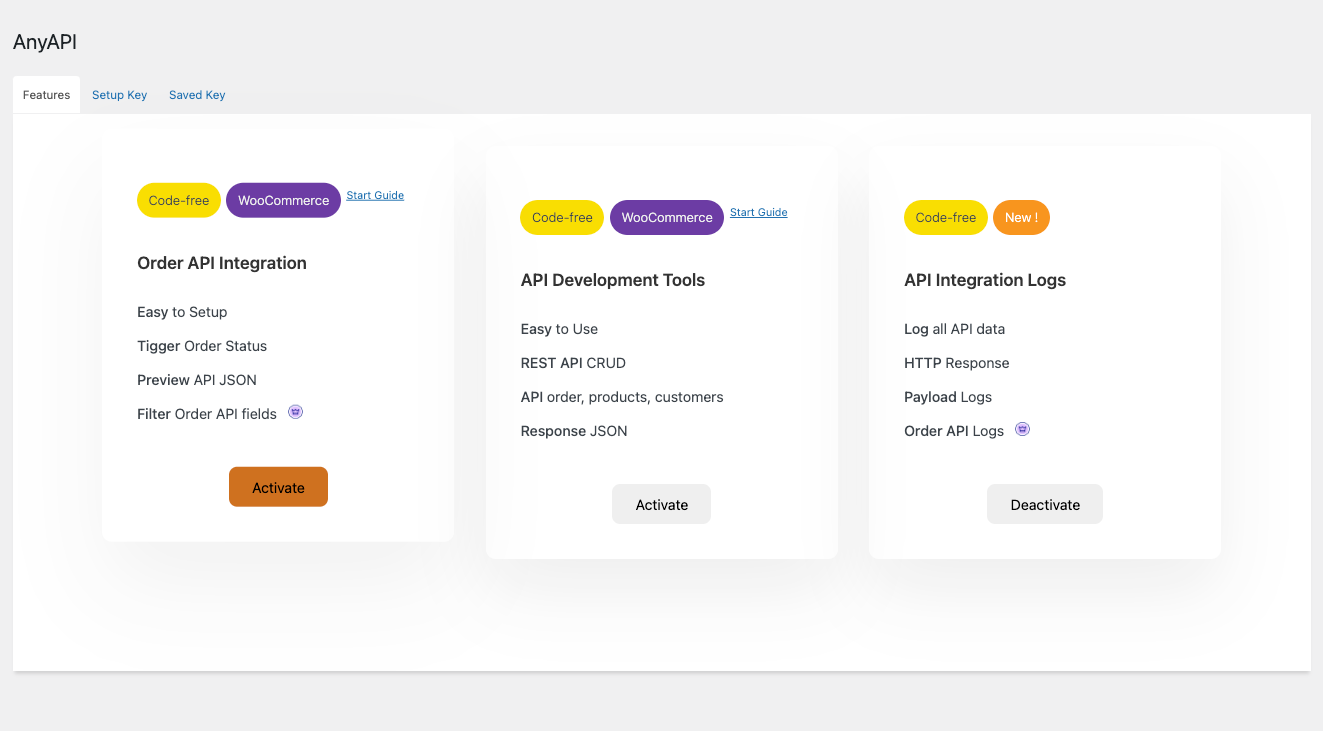Viewport: 1323px width, 731px height.
Task: Click the orange New! badge
Action: 1020,217
